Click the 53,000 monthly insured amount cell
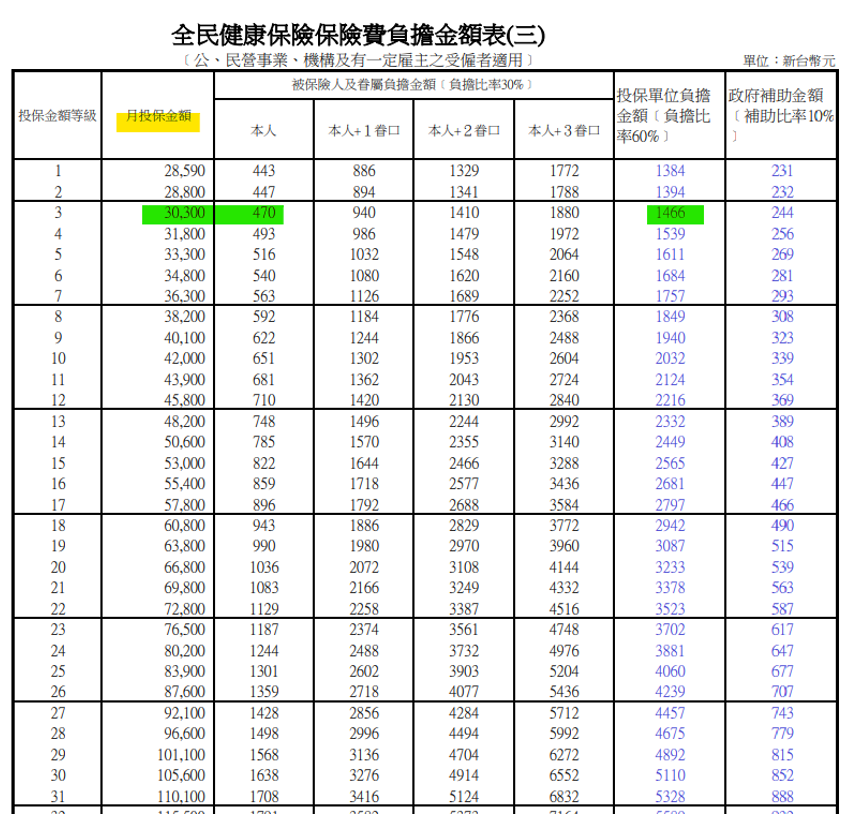 (x=184, y=464)
